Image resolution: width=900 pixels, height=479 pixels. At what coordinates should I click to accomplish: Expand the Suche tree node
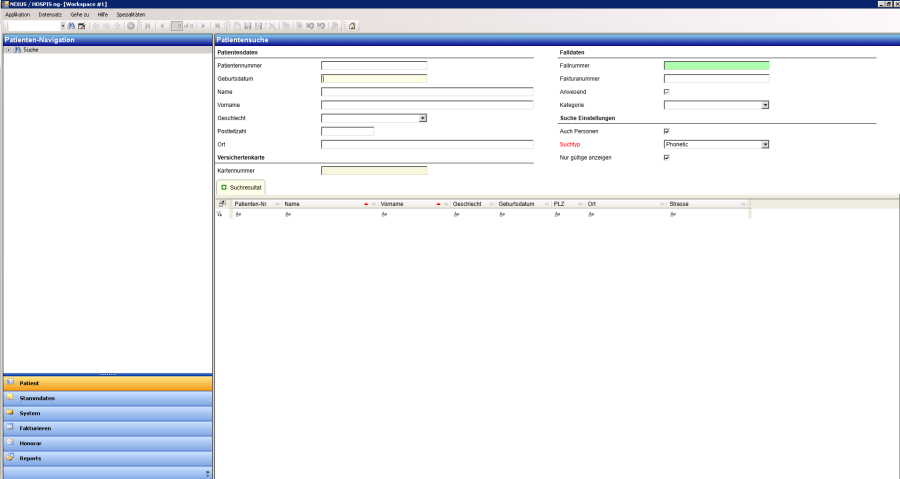point(8,50)
